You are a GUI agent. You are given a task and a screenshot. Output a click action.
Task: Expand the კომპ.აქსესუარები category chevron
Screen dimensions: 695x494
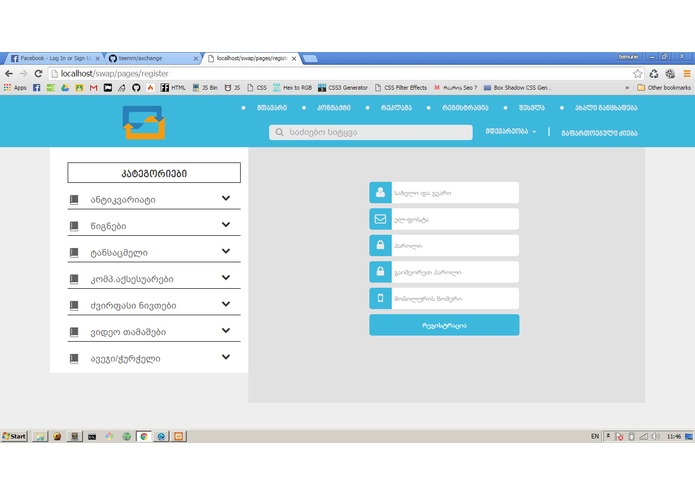click(x=226, y=277)
